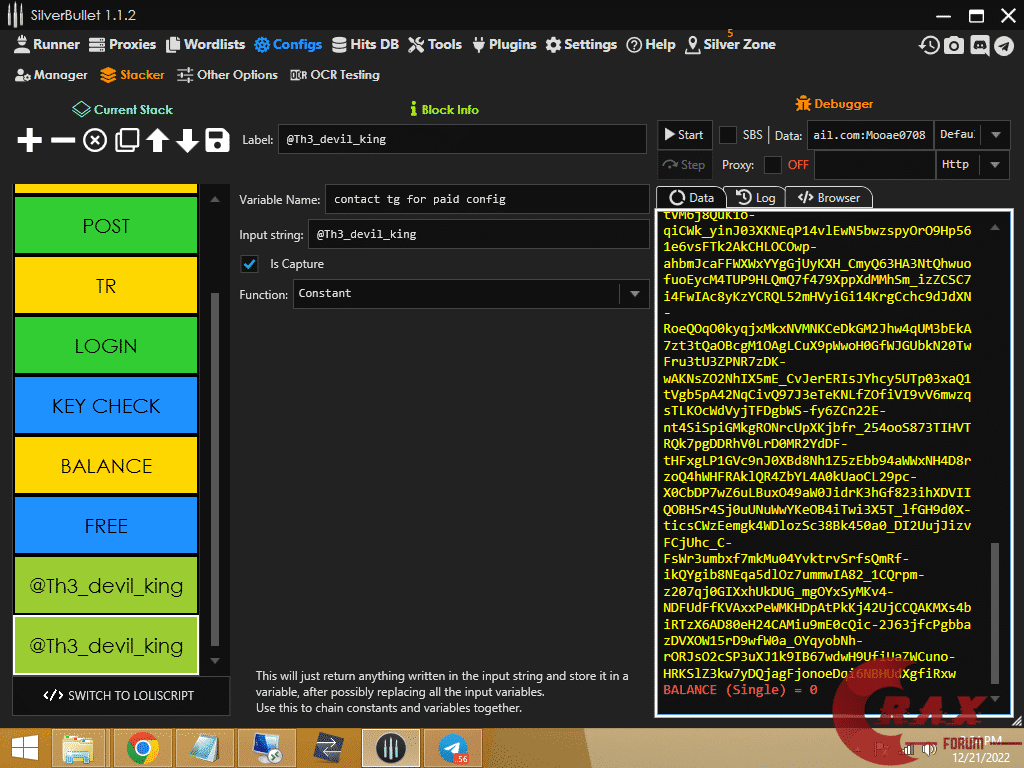Click the debugger Start button
The image size is (1024, 768).
(x=684, y=135)
